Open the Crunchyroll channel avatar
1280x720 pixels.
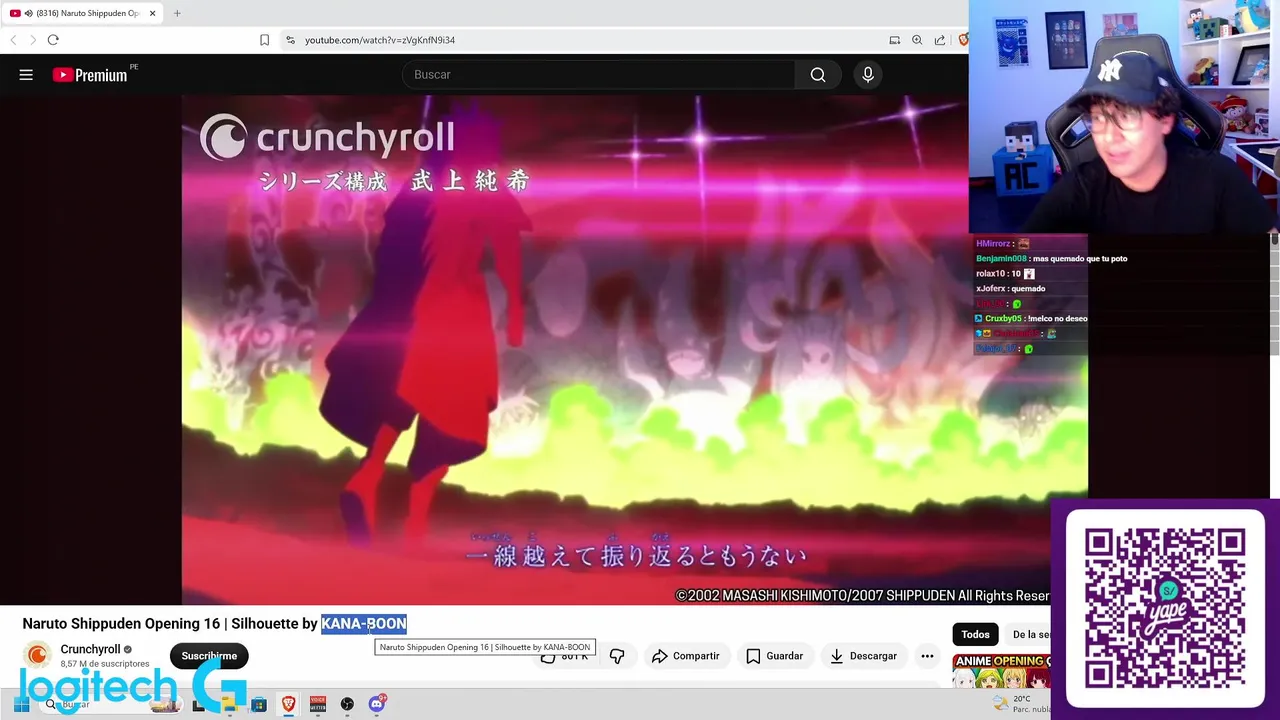(37, 655)
